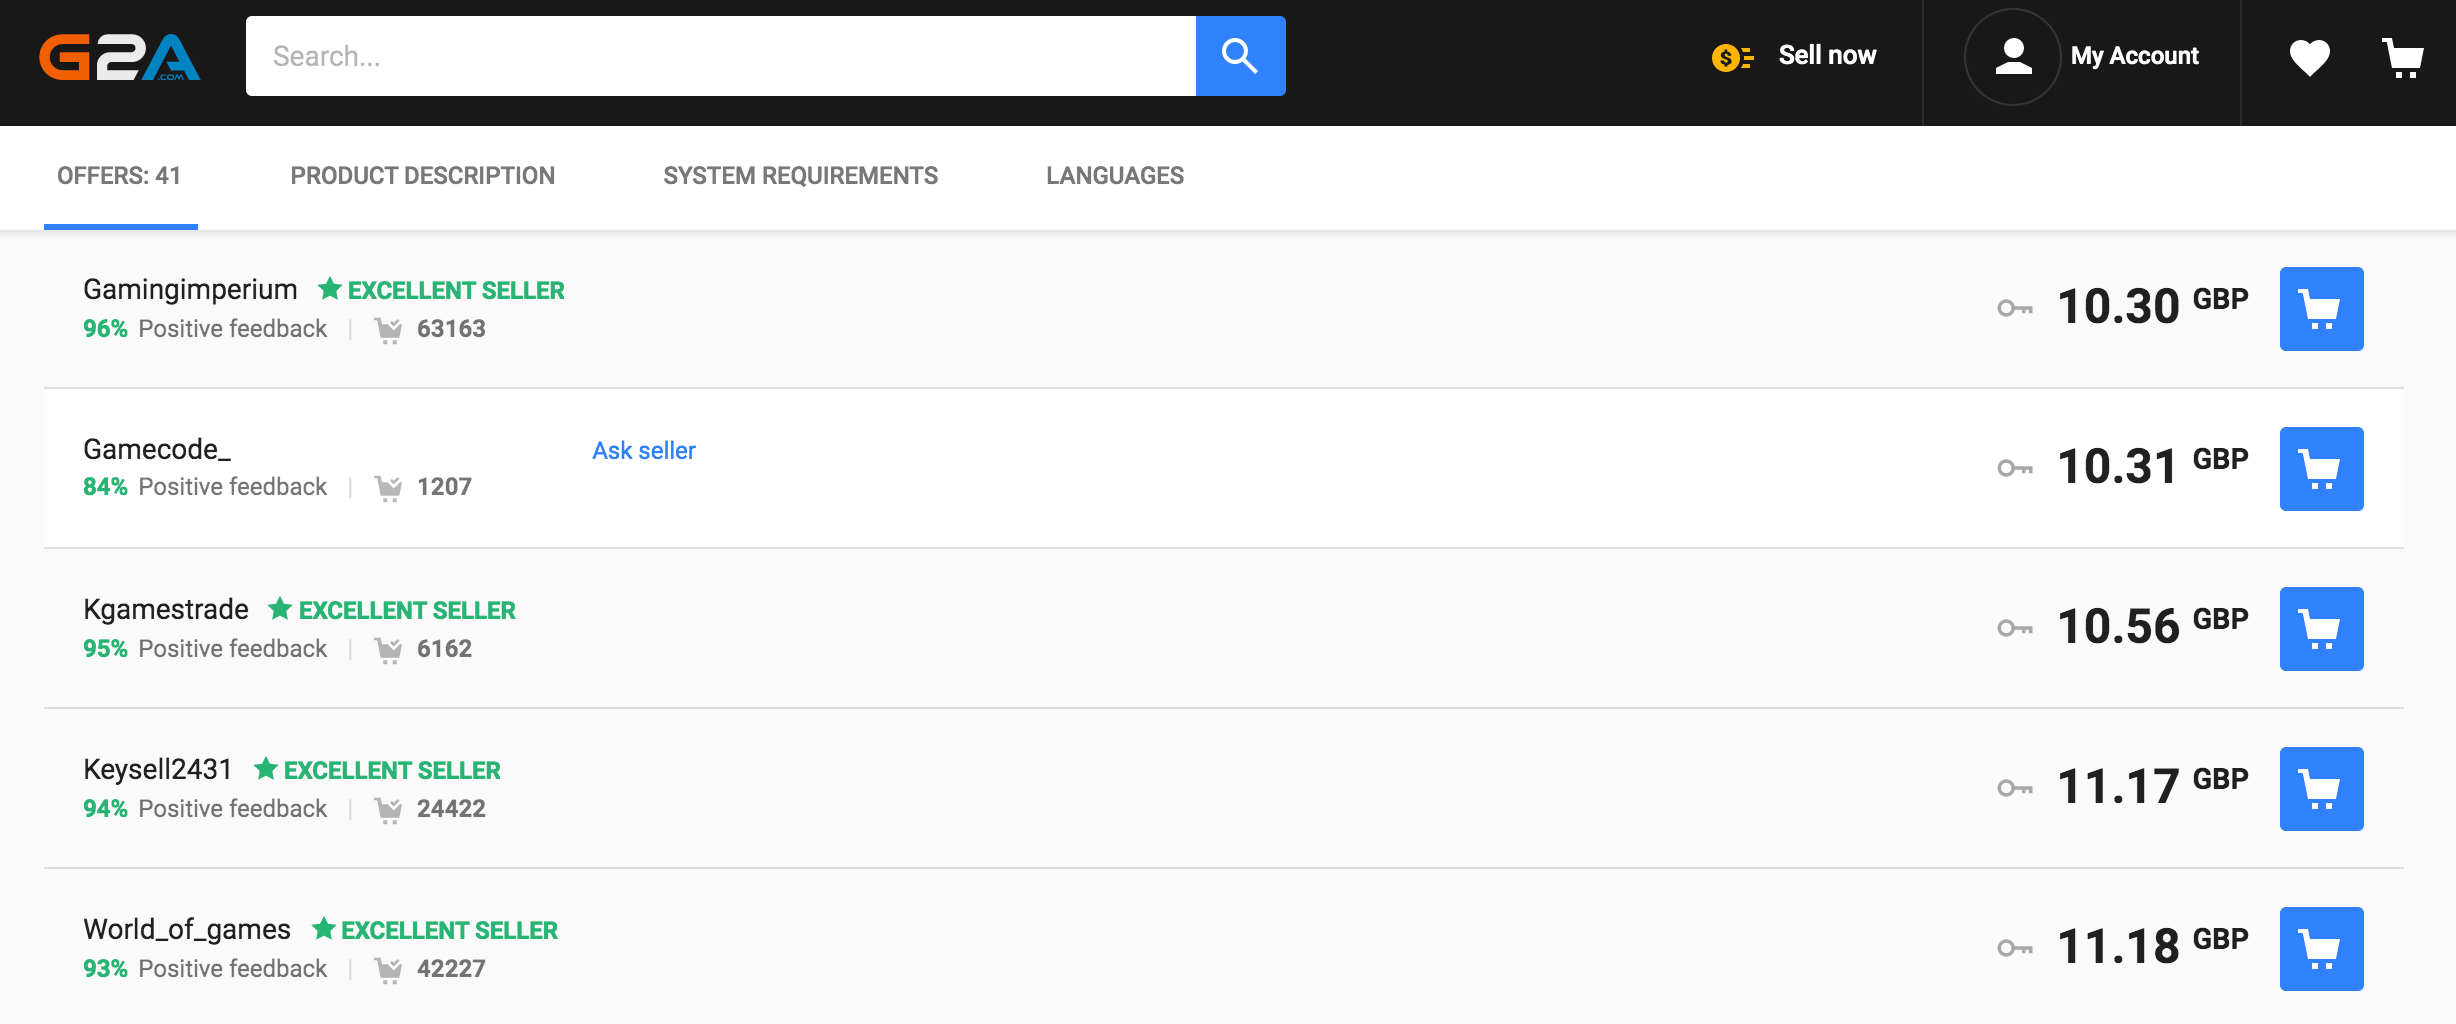This screenshot has width=2456, height=1024.
Task: Click the My Account avatar icon
Action: 2012,56
